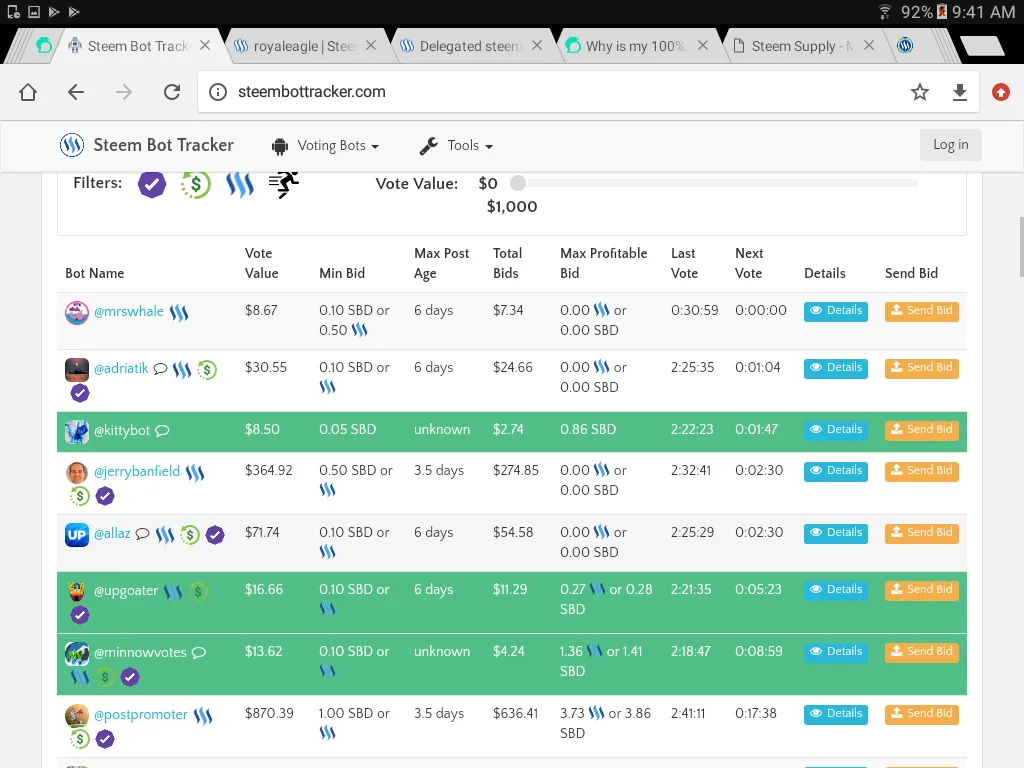Click the Max Profitable Bid column header

click(x=603, y=263)
